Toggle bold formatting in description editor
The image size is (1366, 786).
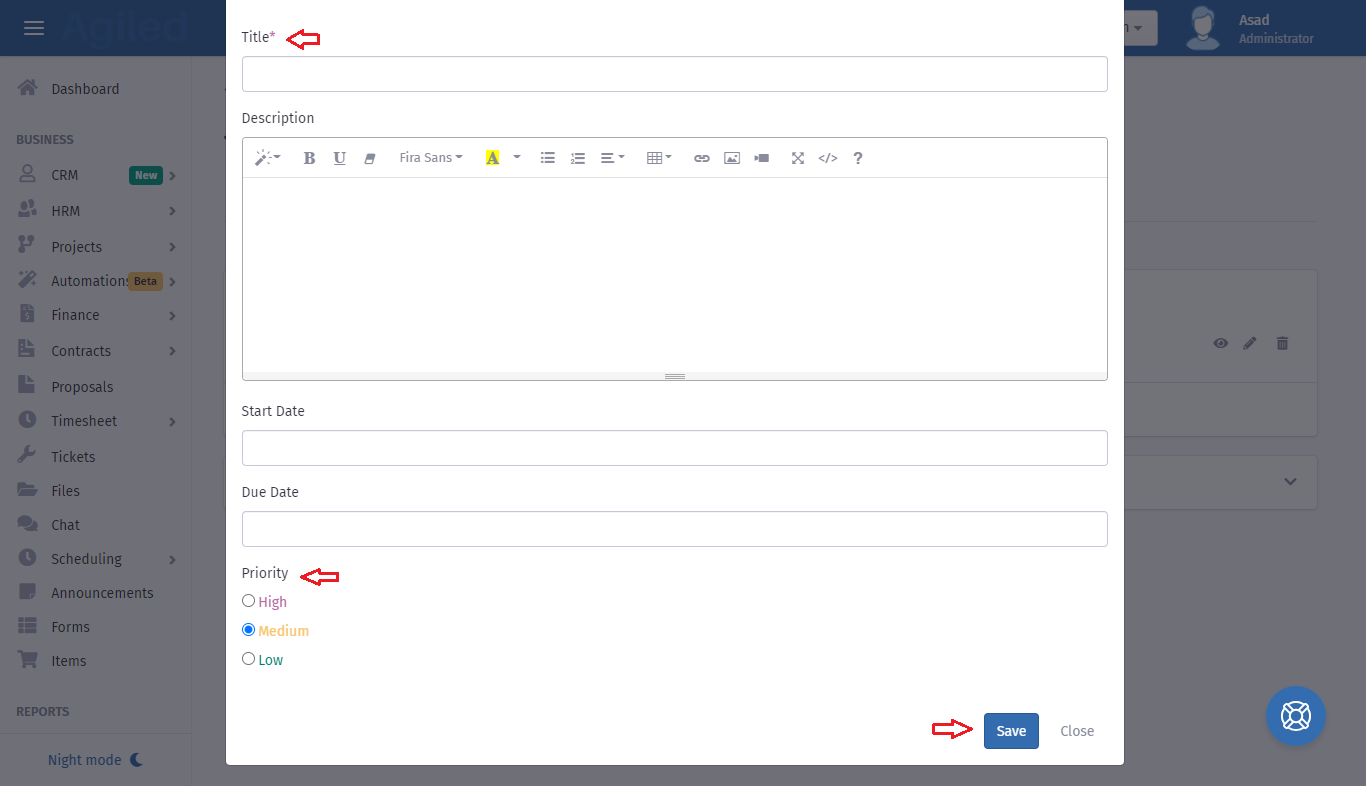309,158
